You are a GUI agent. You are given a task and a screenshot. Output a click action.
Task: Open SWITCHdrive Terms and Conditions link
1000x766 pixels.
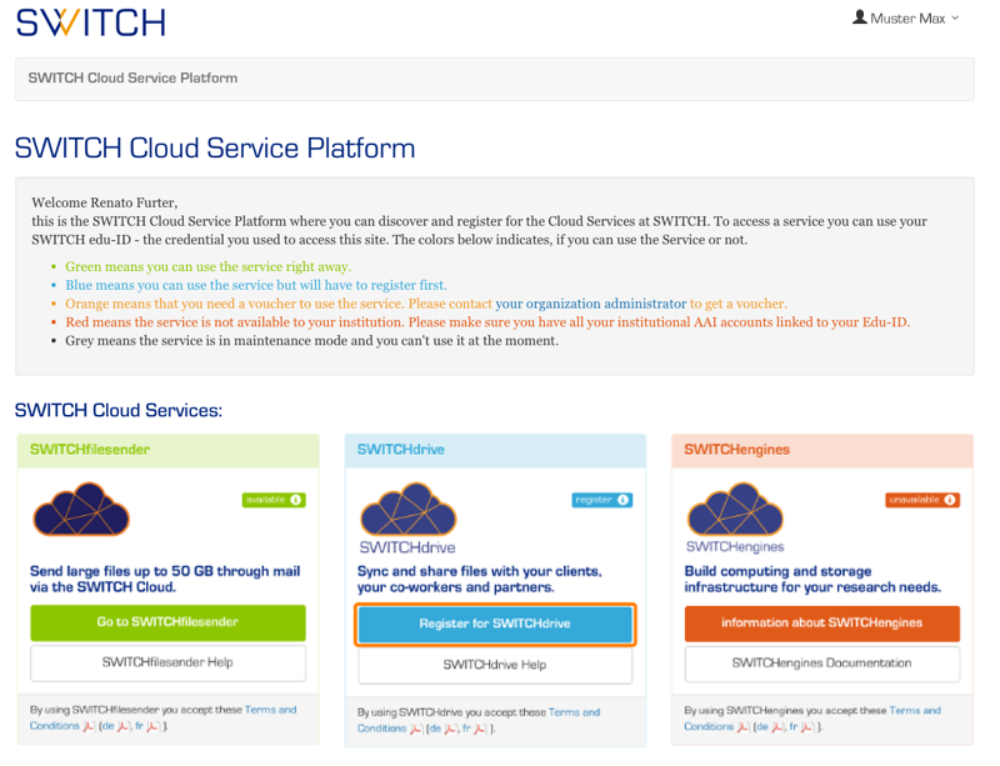[574, 712]
